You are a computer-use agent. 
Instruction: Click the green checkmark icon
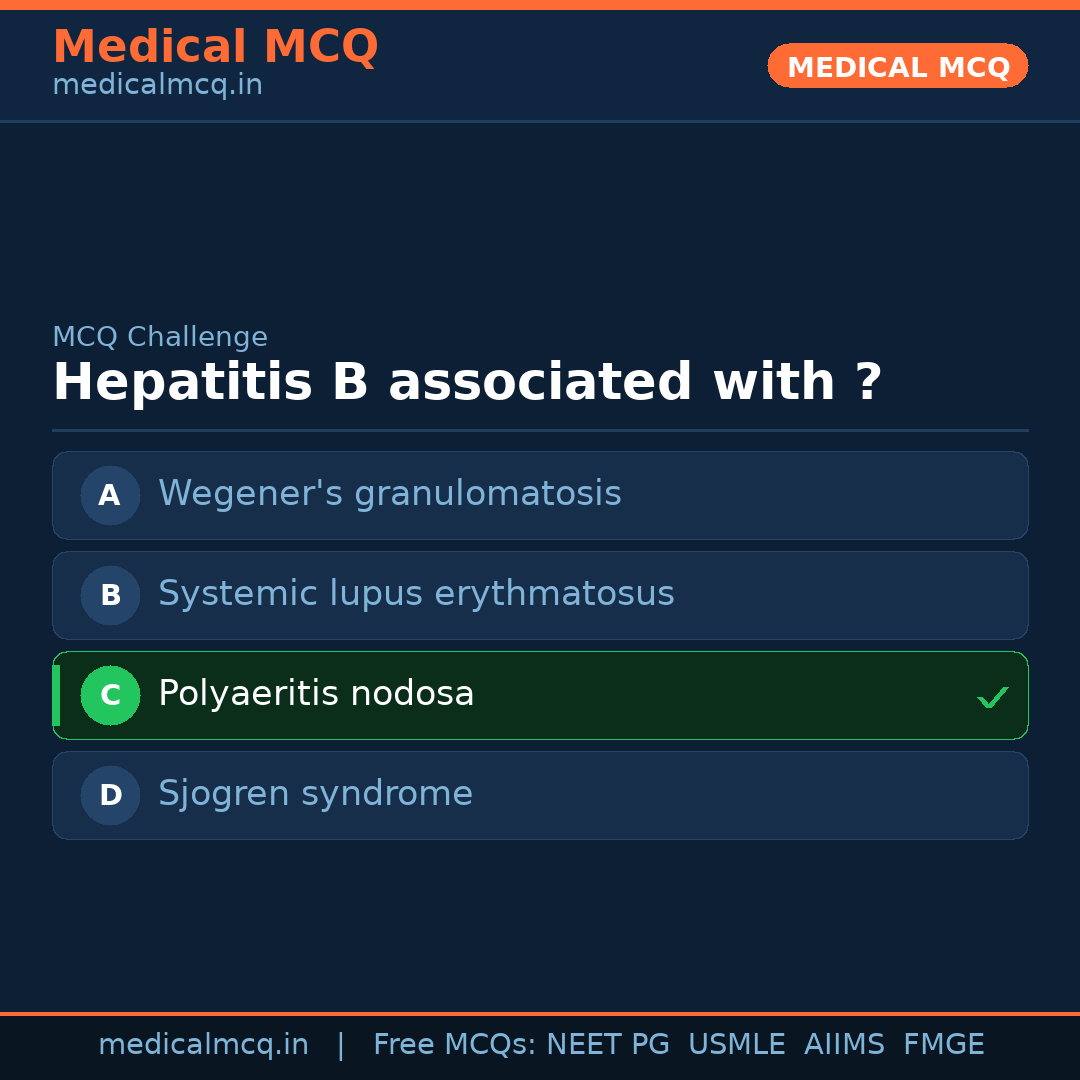coord(992,697)
